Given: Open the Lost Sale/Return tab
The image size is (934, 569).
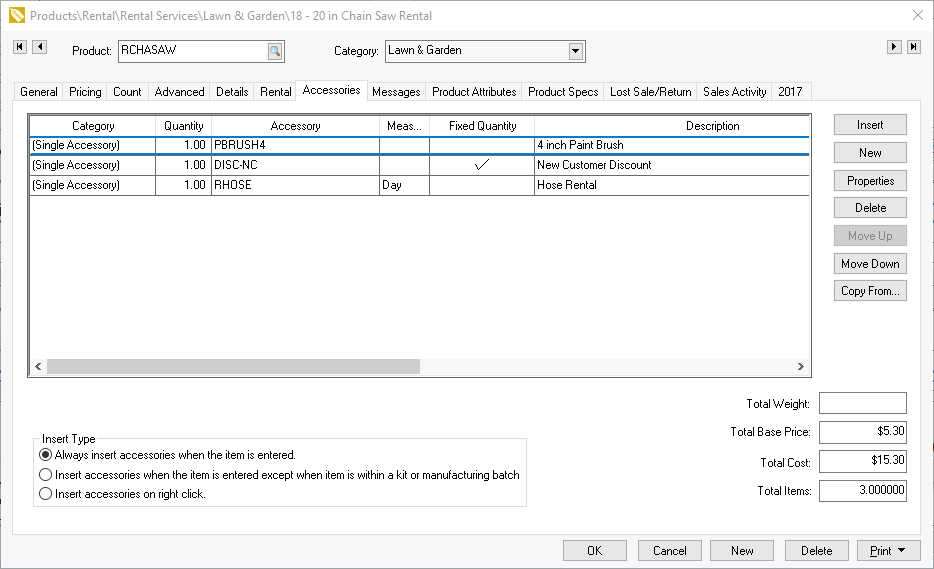Looking at the screenshot, I should click(x=650, y=92).
